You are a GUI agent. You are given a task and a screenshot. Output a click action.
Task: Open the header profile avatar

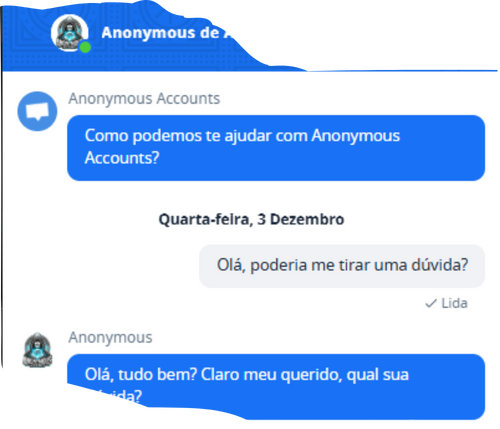click(69, 33)
